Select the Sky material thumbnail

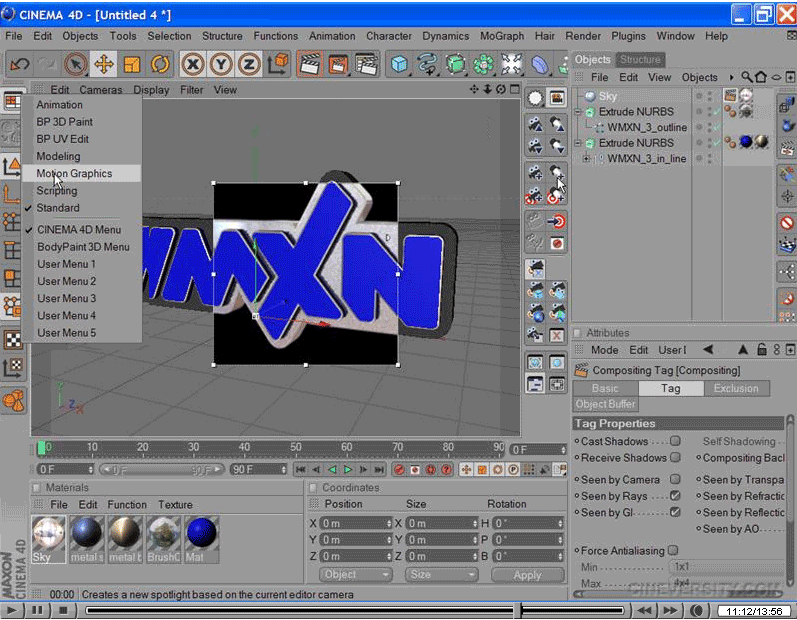[48, 539]
